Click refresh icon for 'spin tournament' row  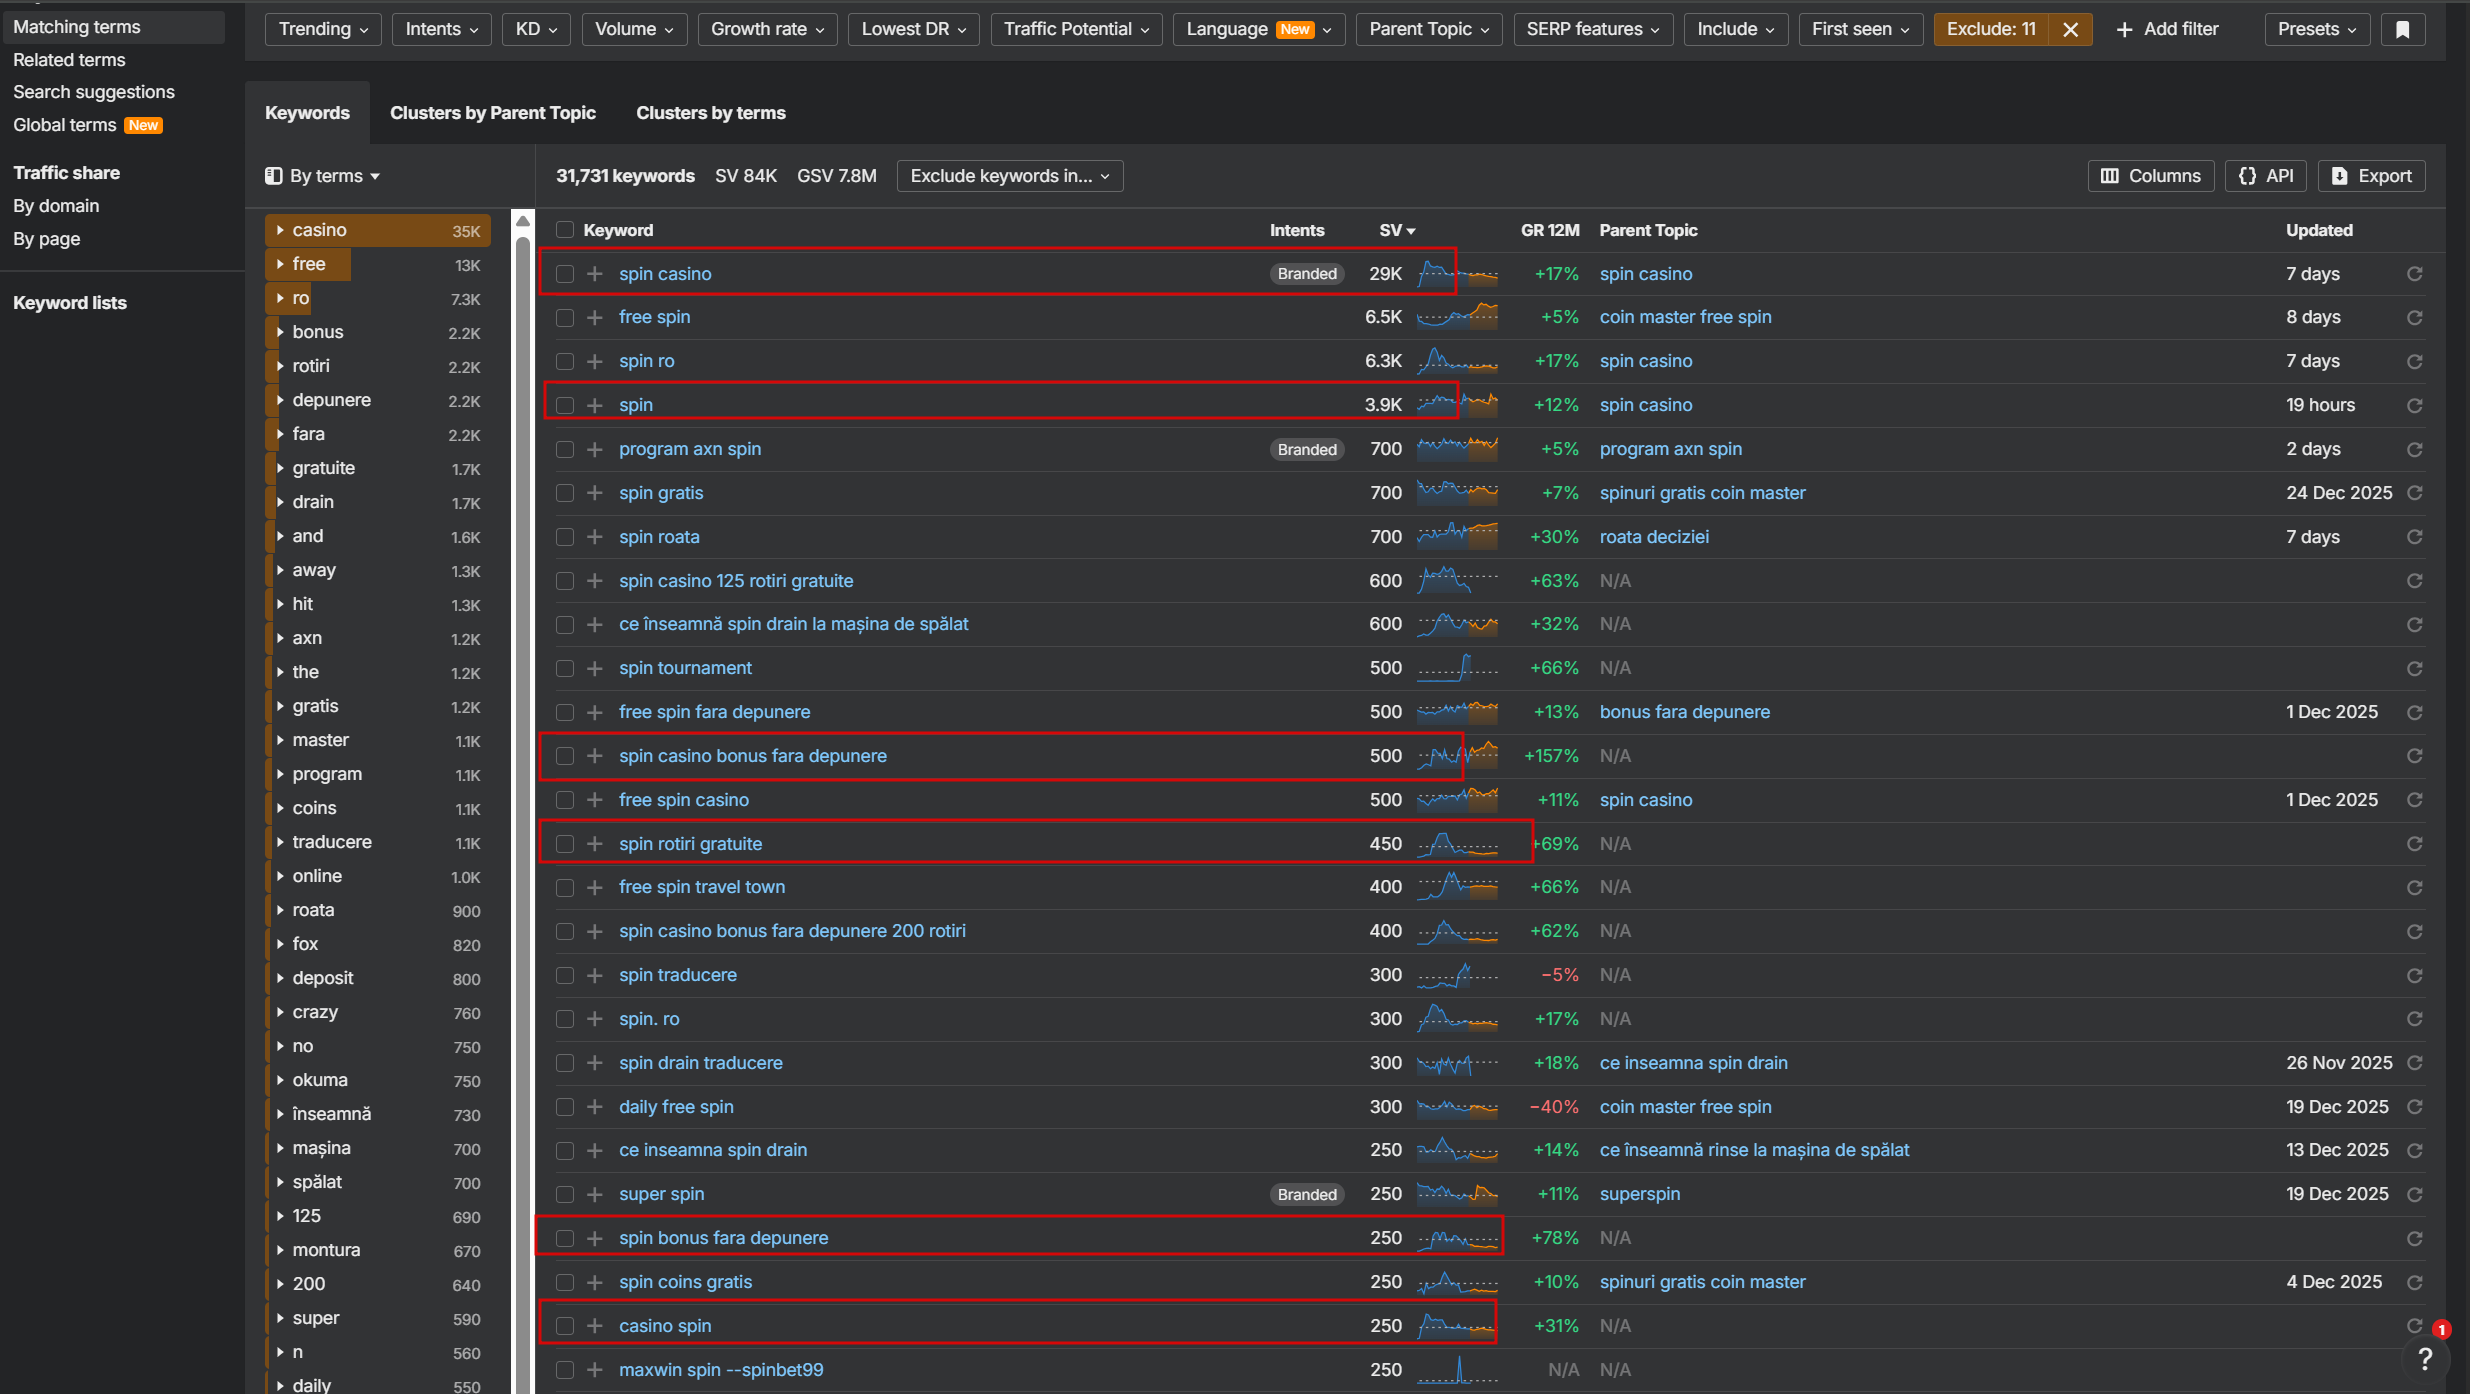point(2414,668)
